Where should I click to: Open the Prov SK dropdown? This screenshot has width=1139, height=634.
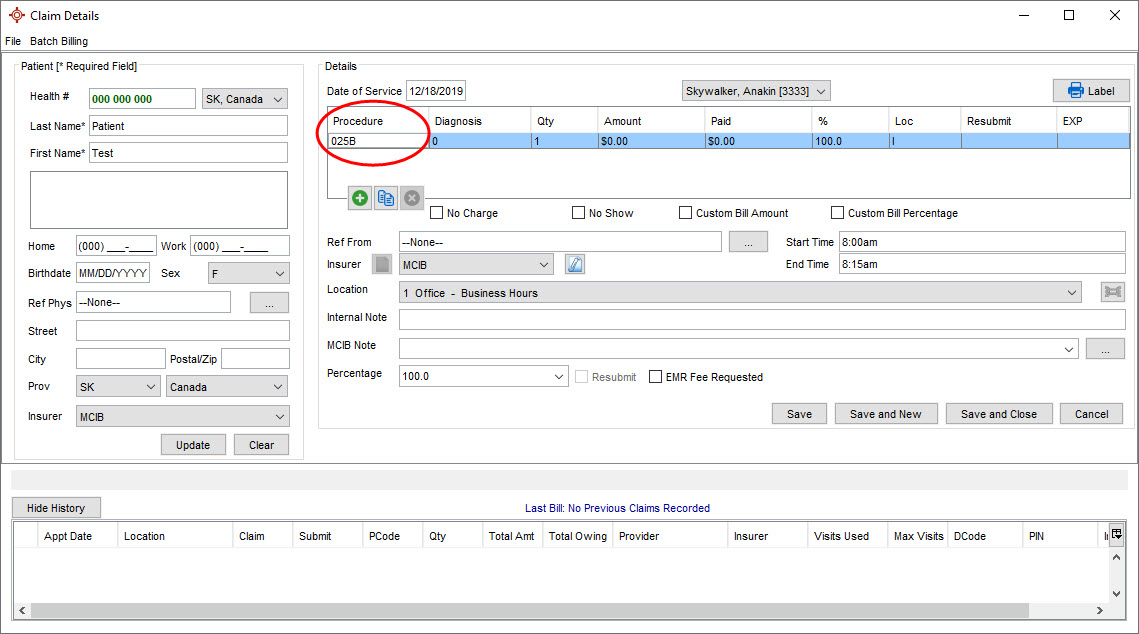(118, 386)
